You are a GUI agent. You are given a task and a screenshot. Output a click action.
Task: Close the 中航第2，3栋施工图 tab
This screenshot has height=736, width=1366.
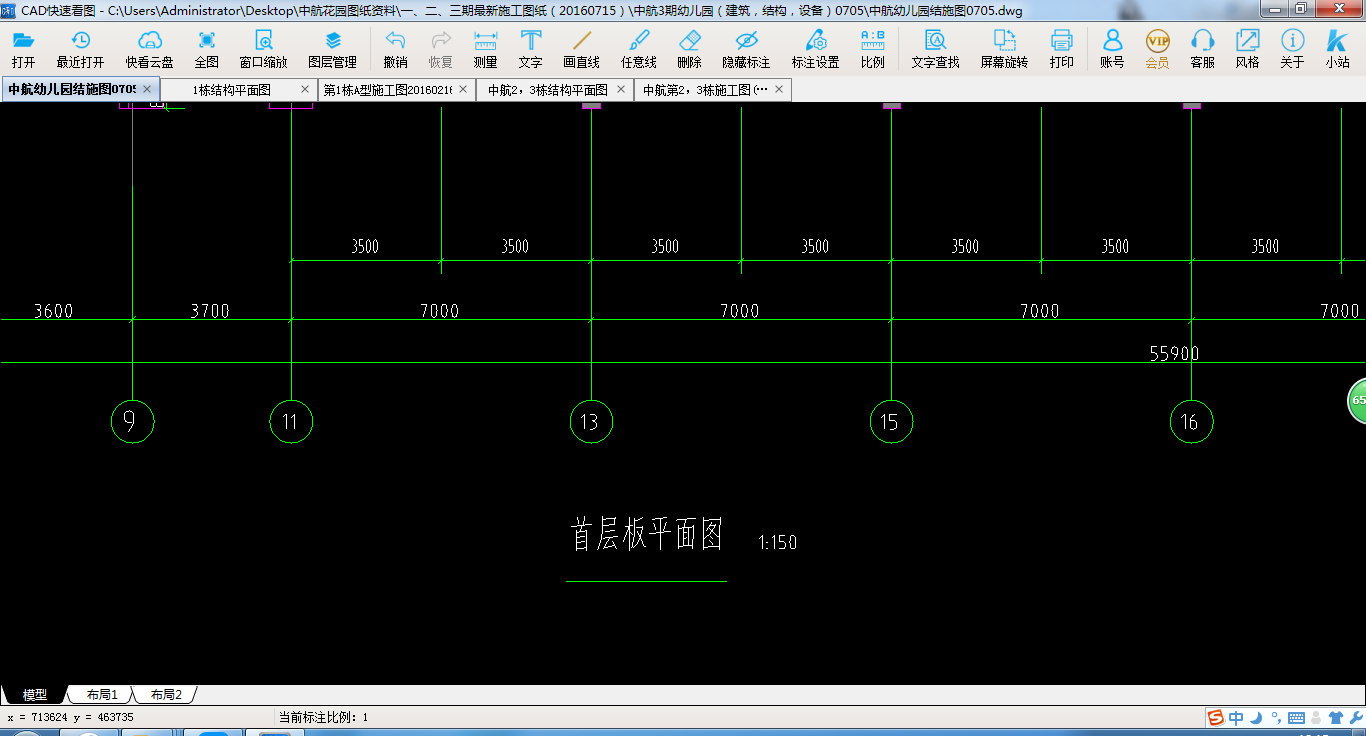pos(779,89)
